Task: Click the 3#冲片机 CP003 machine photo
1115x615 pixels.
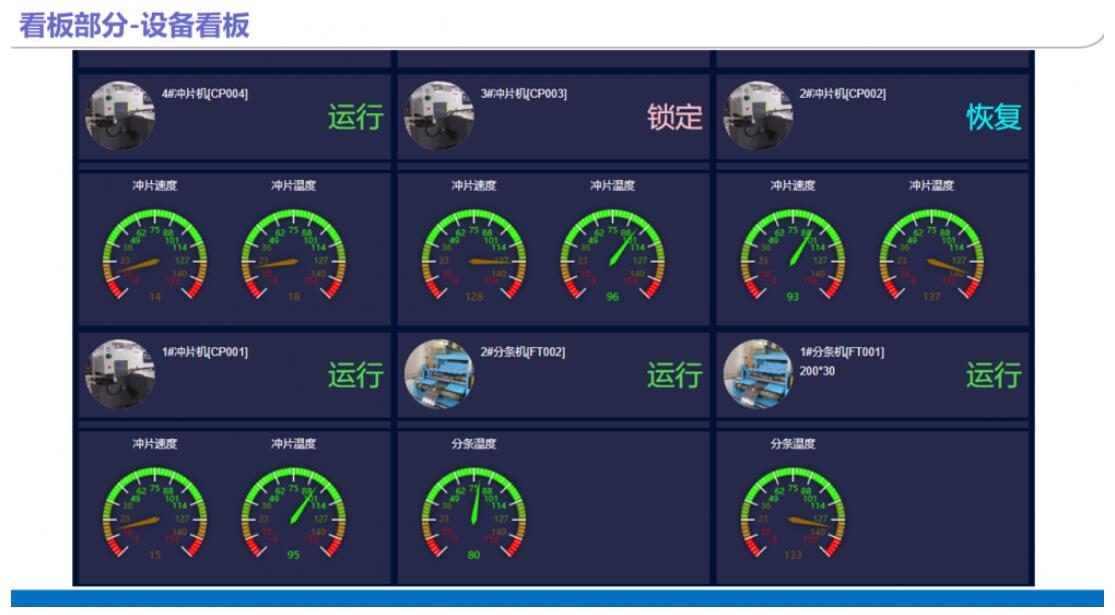Action: tap(439, 116)
